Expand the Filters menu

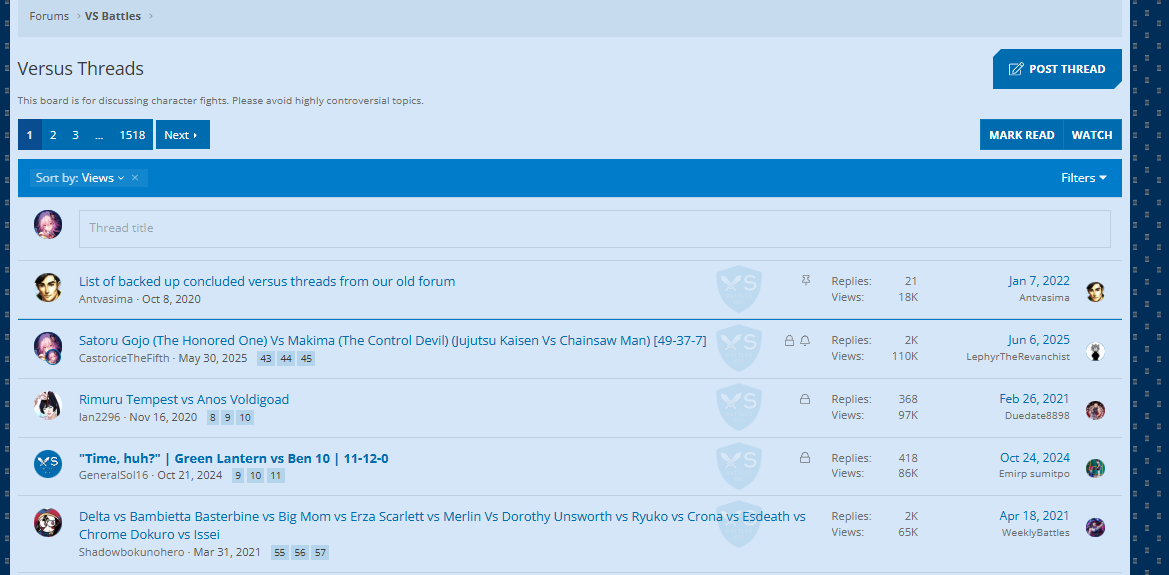[x=1084, y=177]
